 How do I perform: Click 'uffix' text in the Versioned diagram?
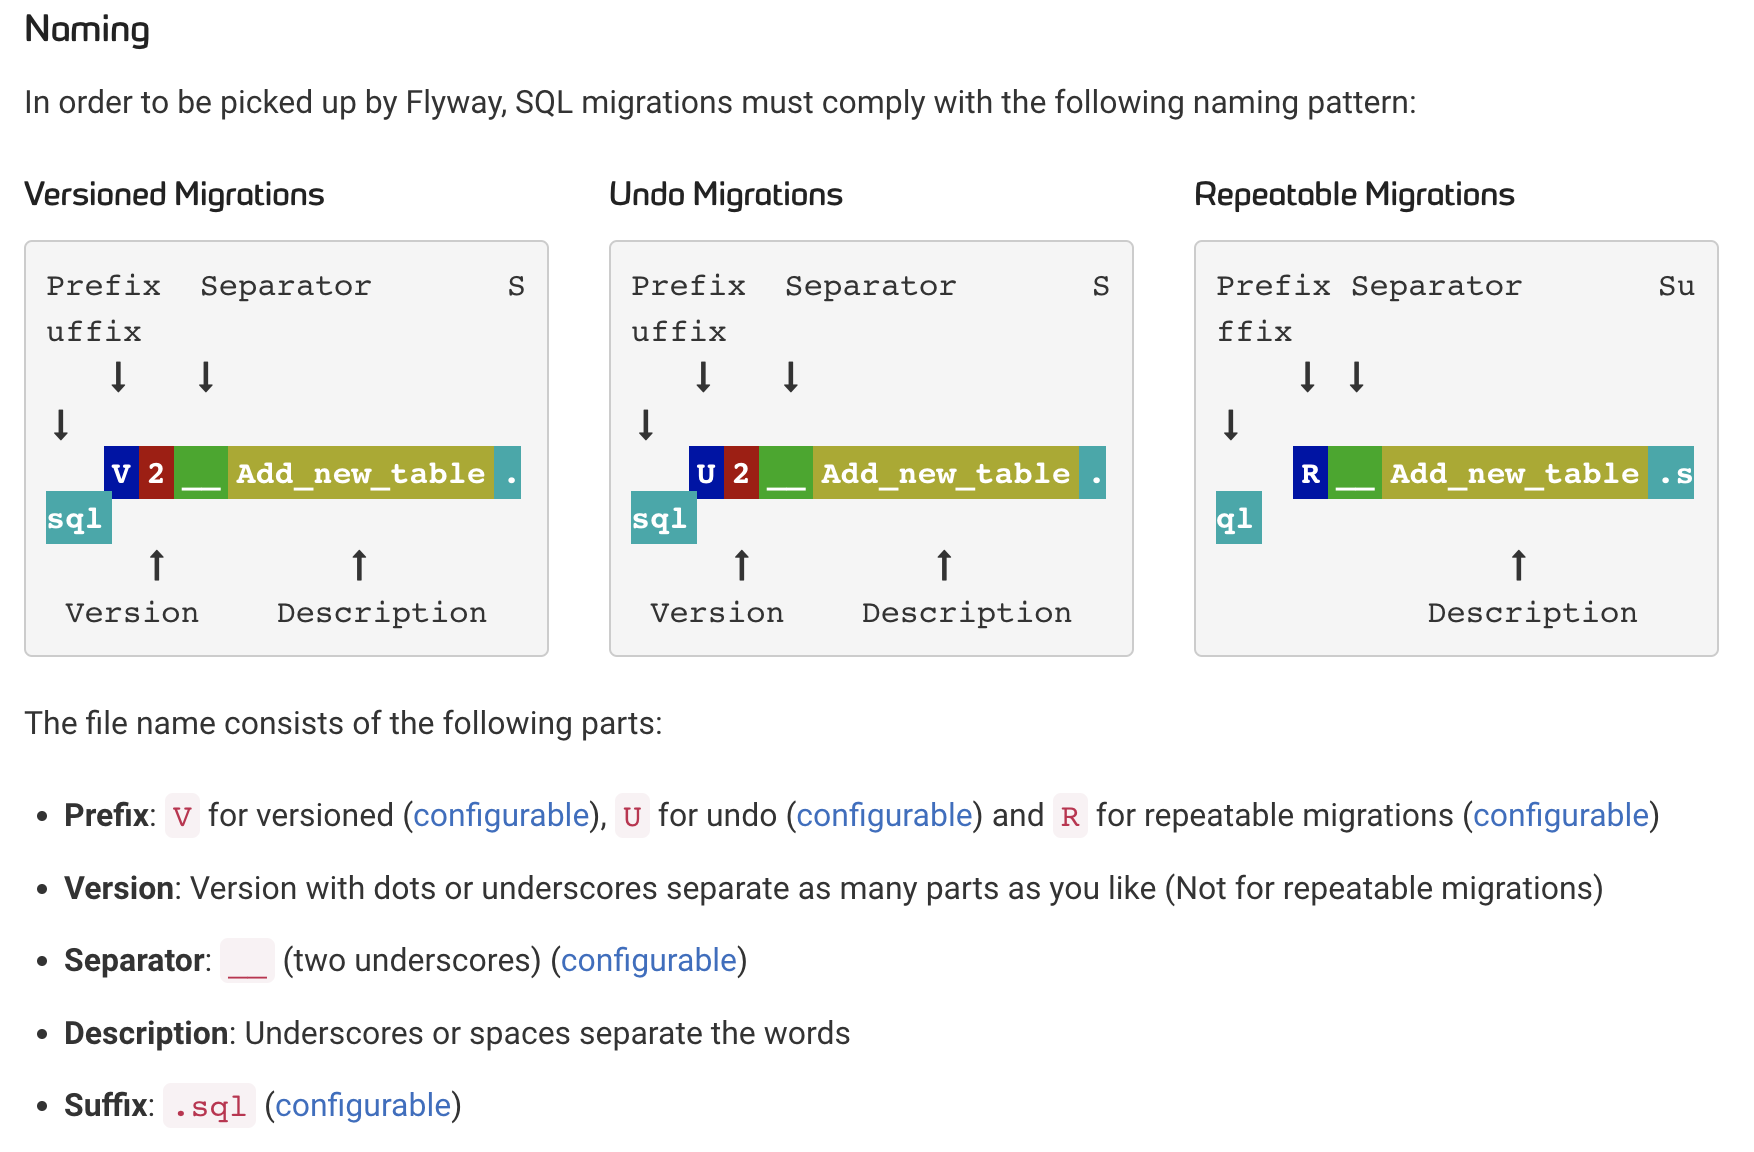click(x=94, y=332)
